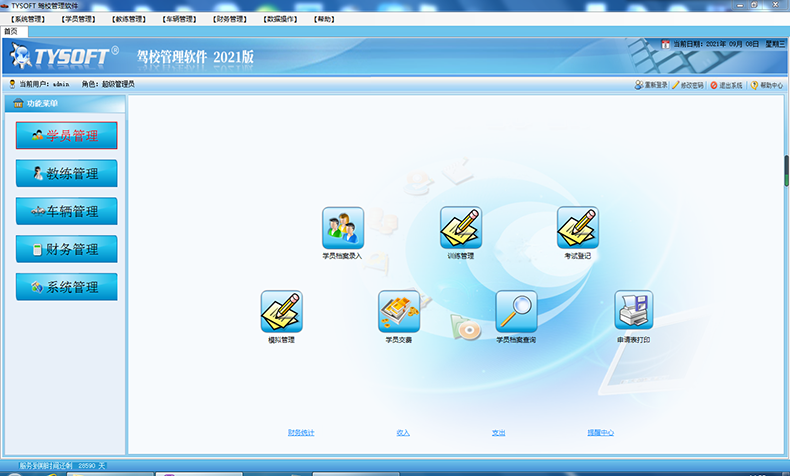Launch the 模拟管理 icon
Screen dimensions: 790x476
281,312
